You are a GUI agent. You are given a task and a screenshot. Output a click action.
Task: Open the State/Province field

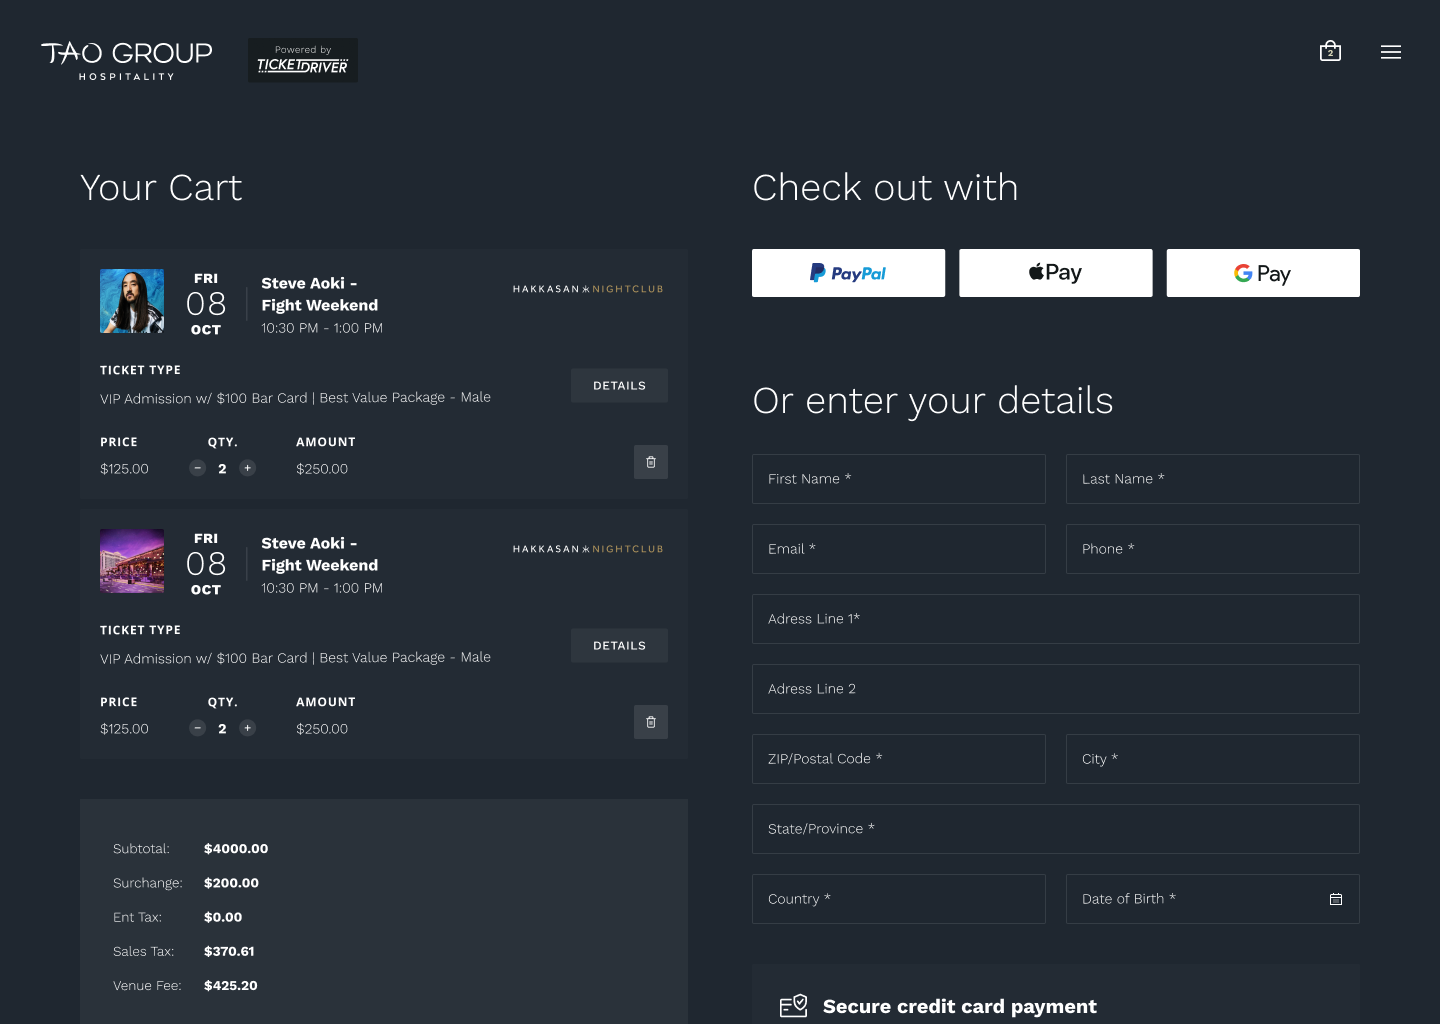1056,829
